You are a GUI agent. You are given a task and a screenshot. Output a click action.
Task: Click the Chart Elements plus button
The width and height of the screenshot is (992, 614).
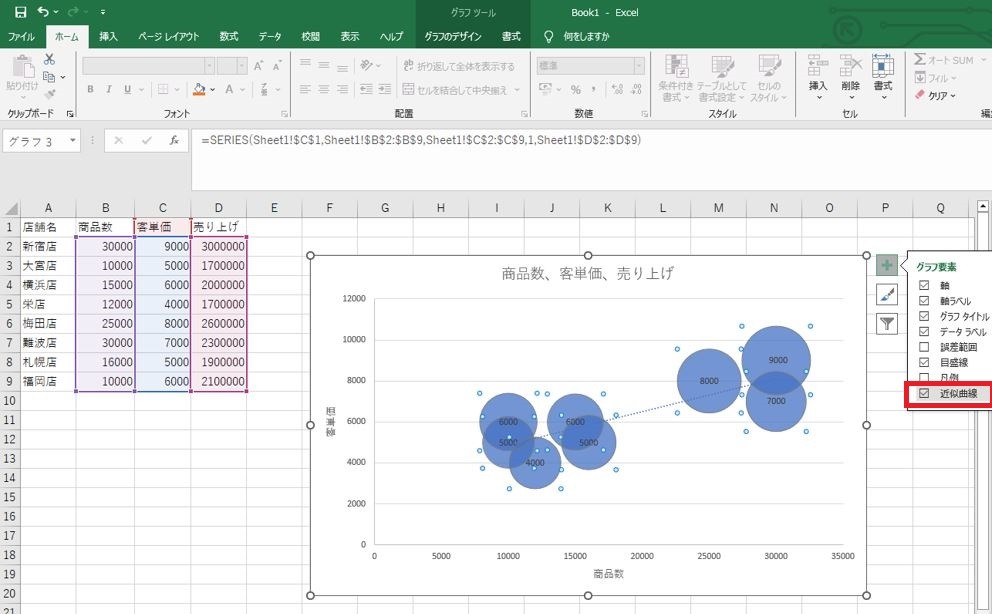[887, 266]
